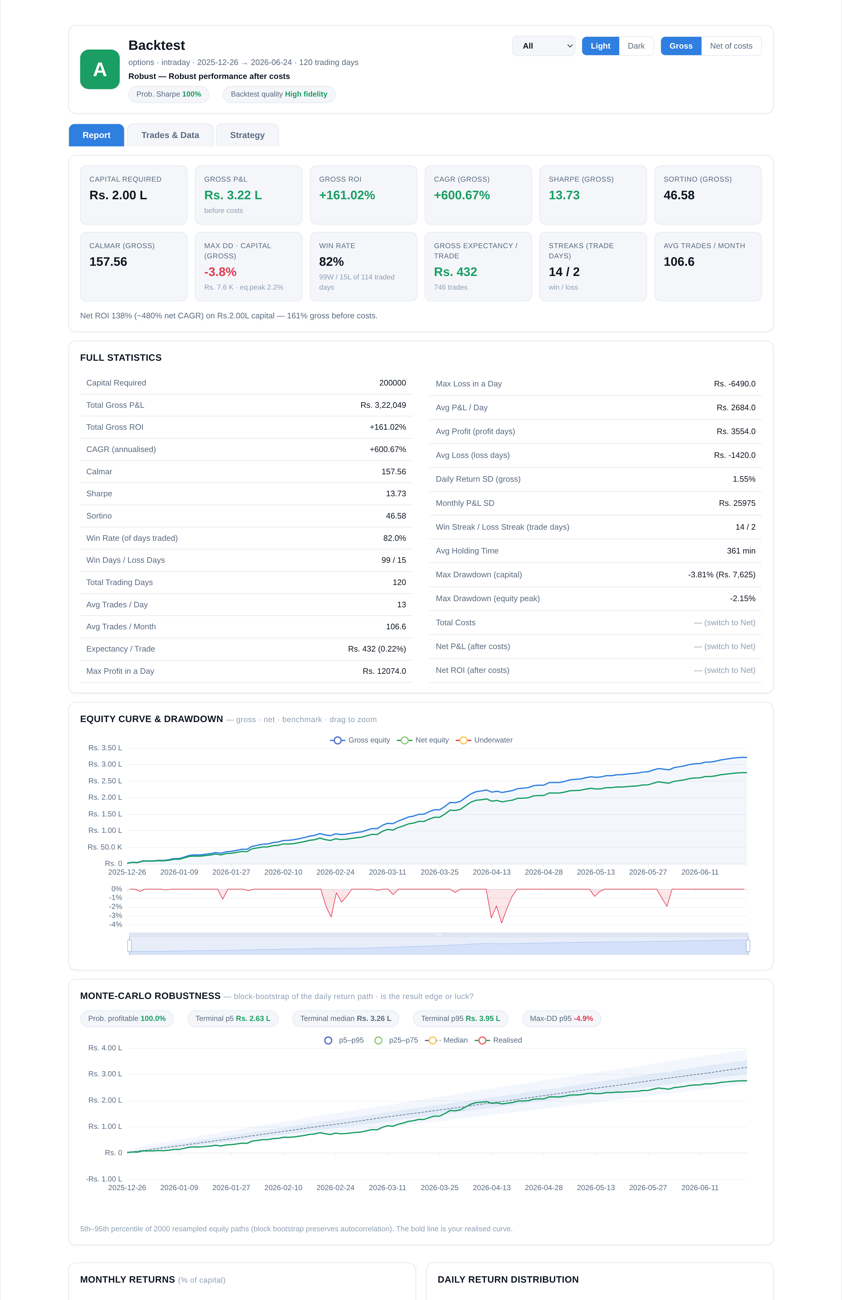Open the Trades & Data tab

tap(170, 135)
